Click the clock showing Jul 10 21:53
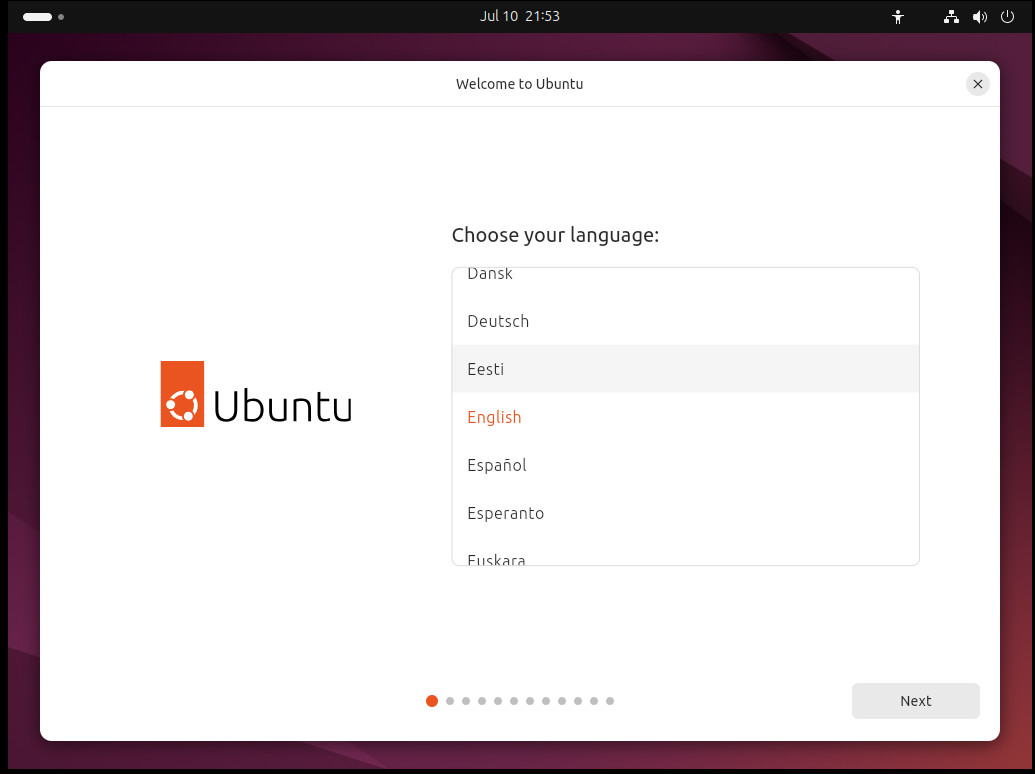 coord(519,16)
